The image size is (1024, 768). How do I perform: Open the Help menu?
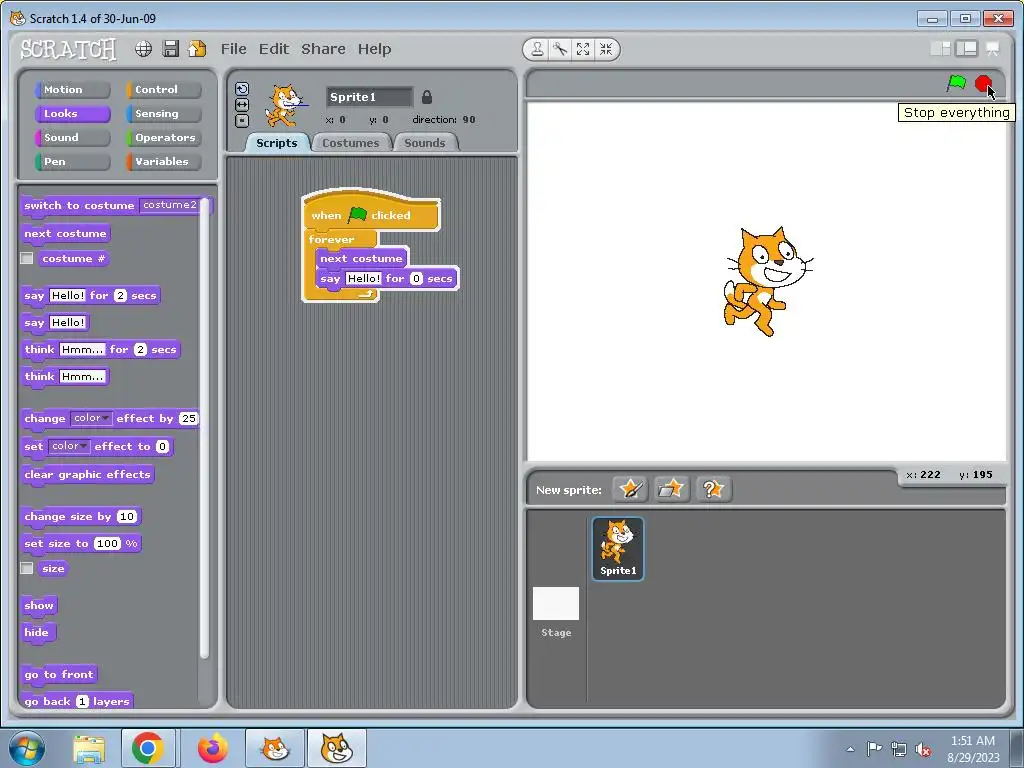pyautogui.click(x=374, y=49)
